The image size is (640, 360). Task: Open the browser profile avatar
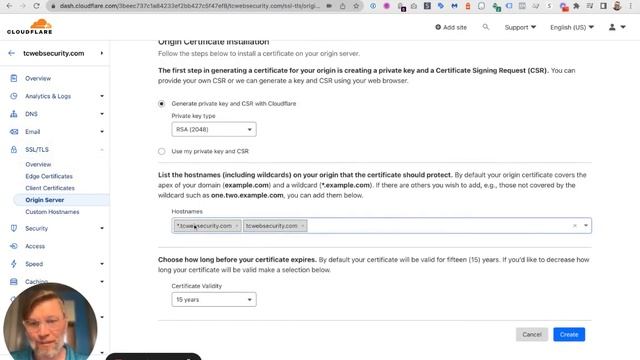tap(617, 6)
